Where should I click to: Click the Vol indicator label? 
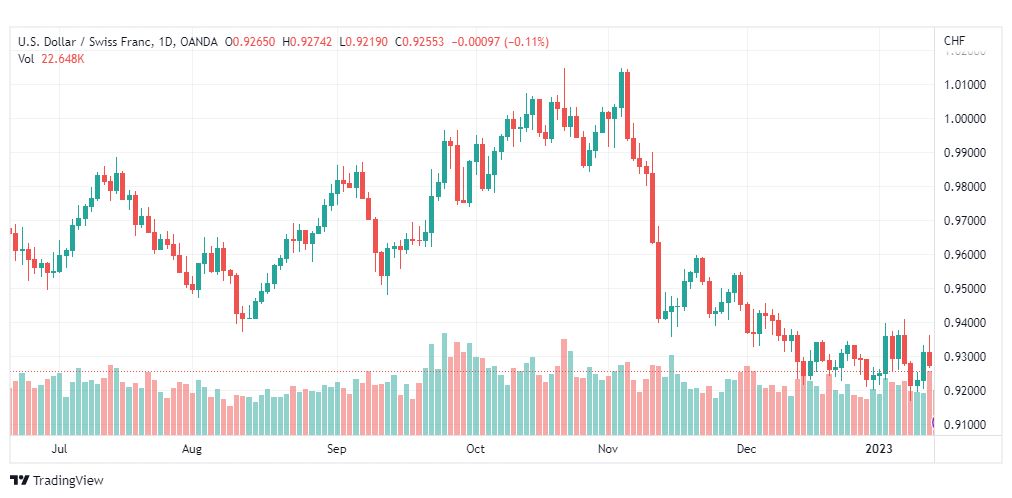[x=25, y=59]
